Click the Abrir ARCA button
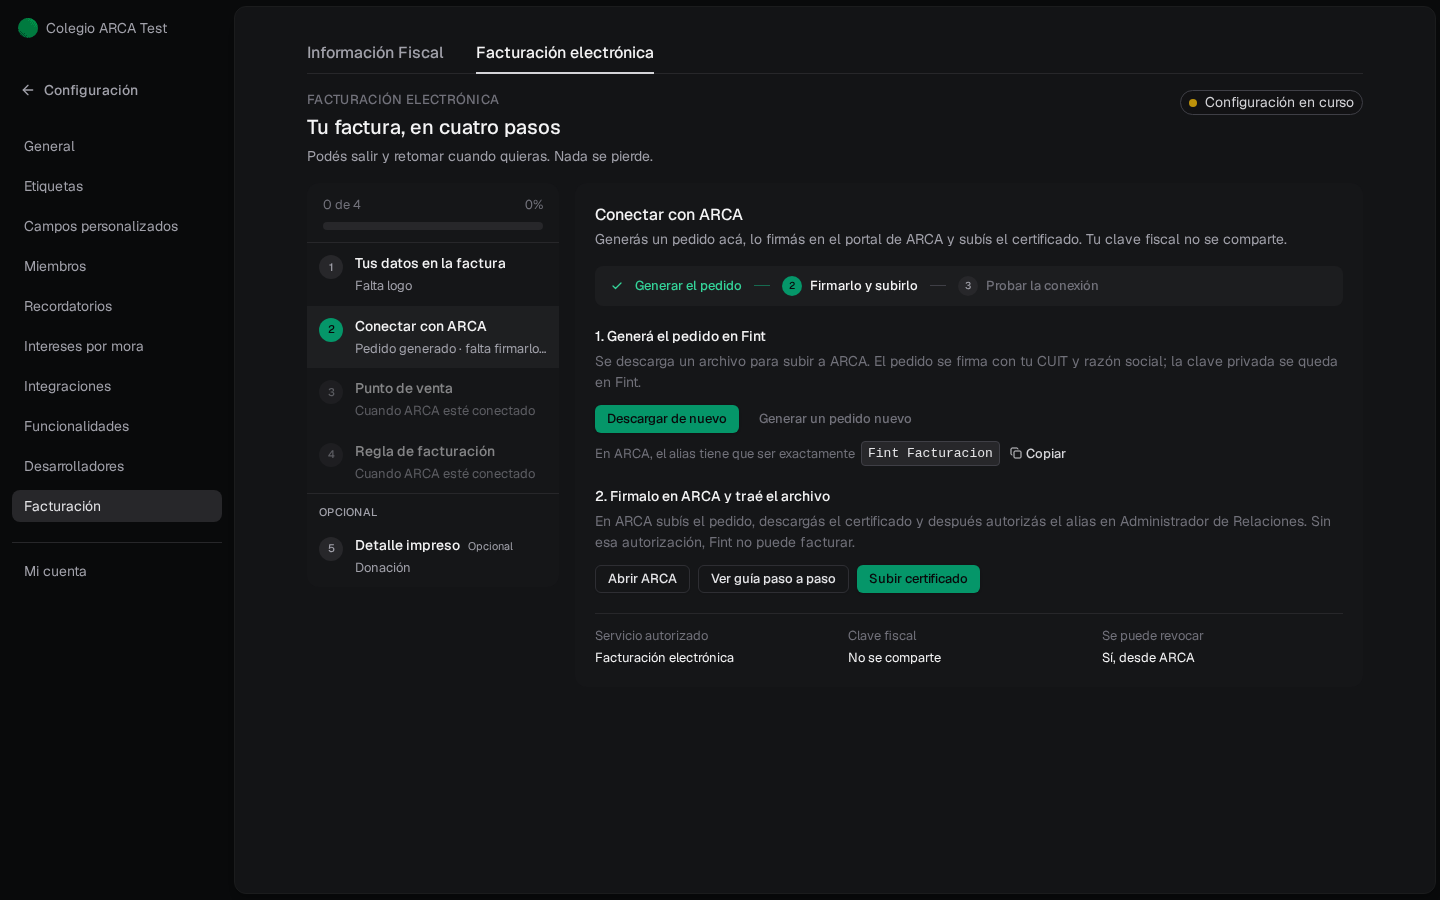This screenshot has width=1440, height=900. [x=642, y=579]
